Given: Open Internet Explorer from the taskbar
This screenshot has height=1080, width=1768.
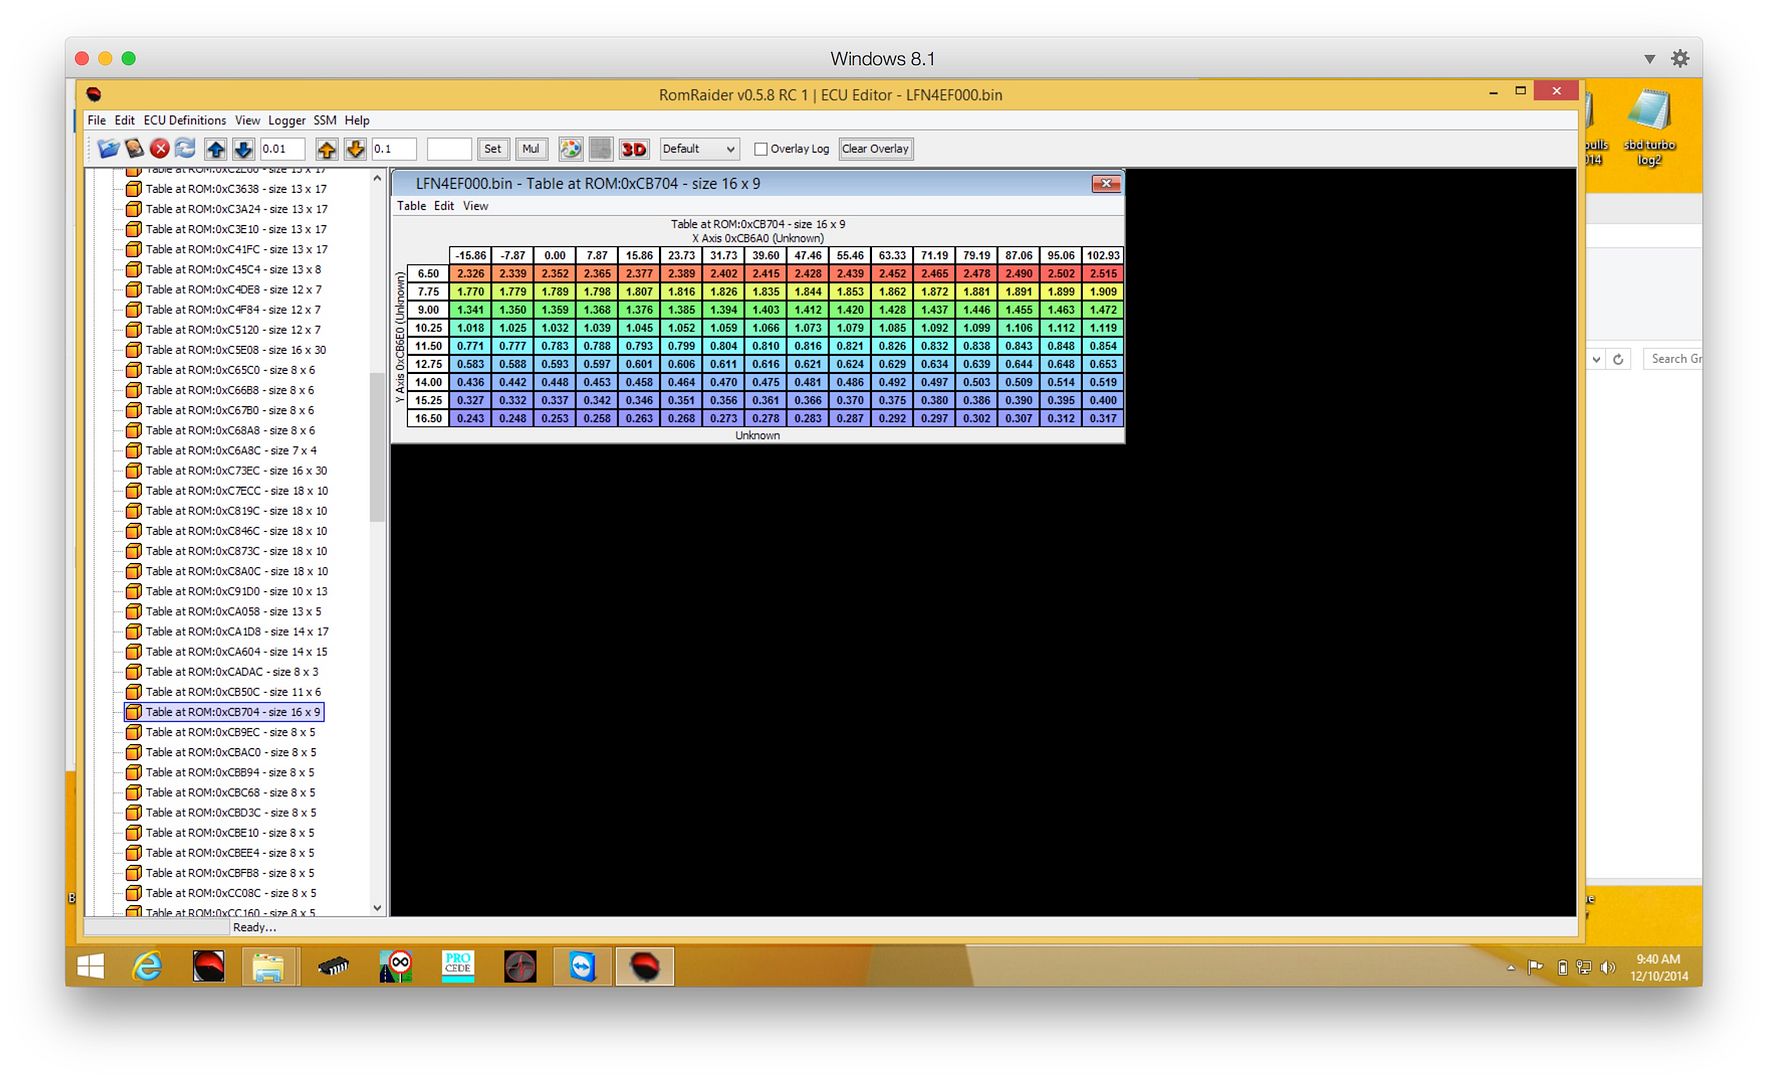Looking at the screenshot, I should click(x=148, y=966).
